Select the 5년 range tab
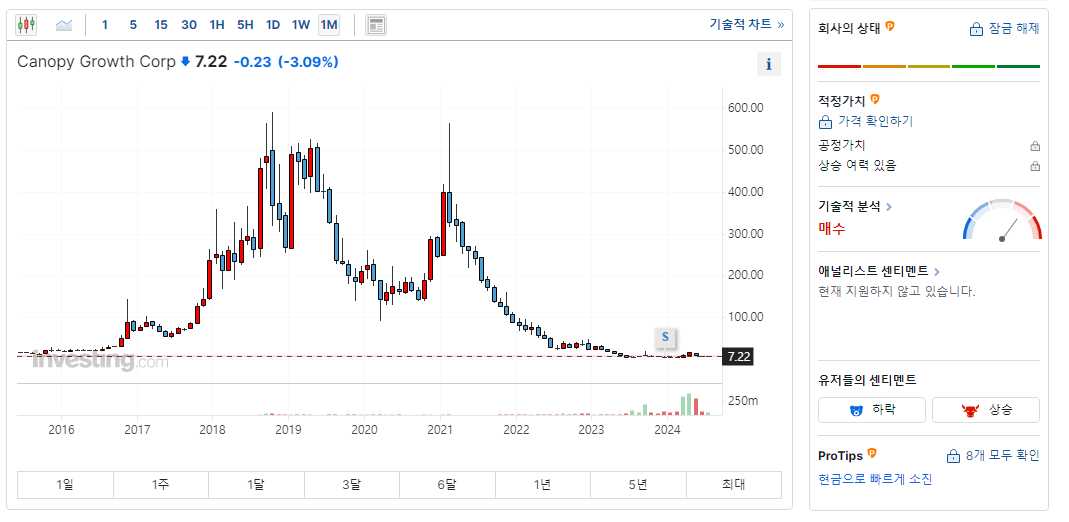This screenshot has height=522, width=1069. (638, 485)
